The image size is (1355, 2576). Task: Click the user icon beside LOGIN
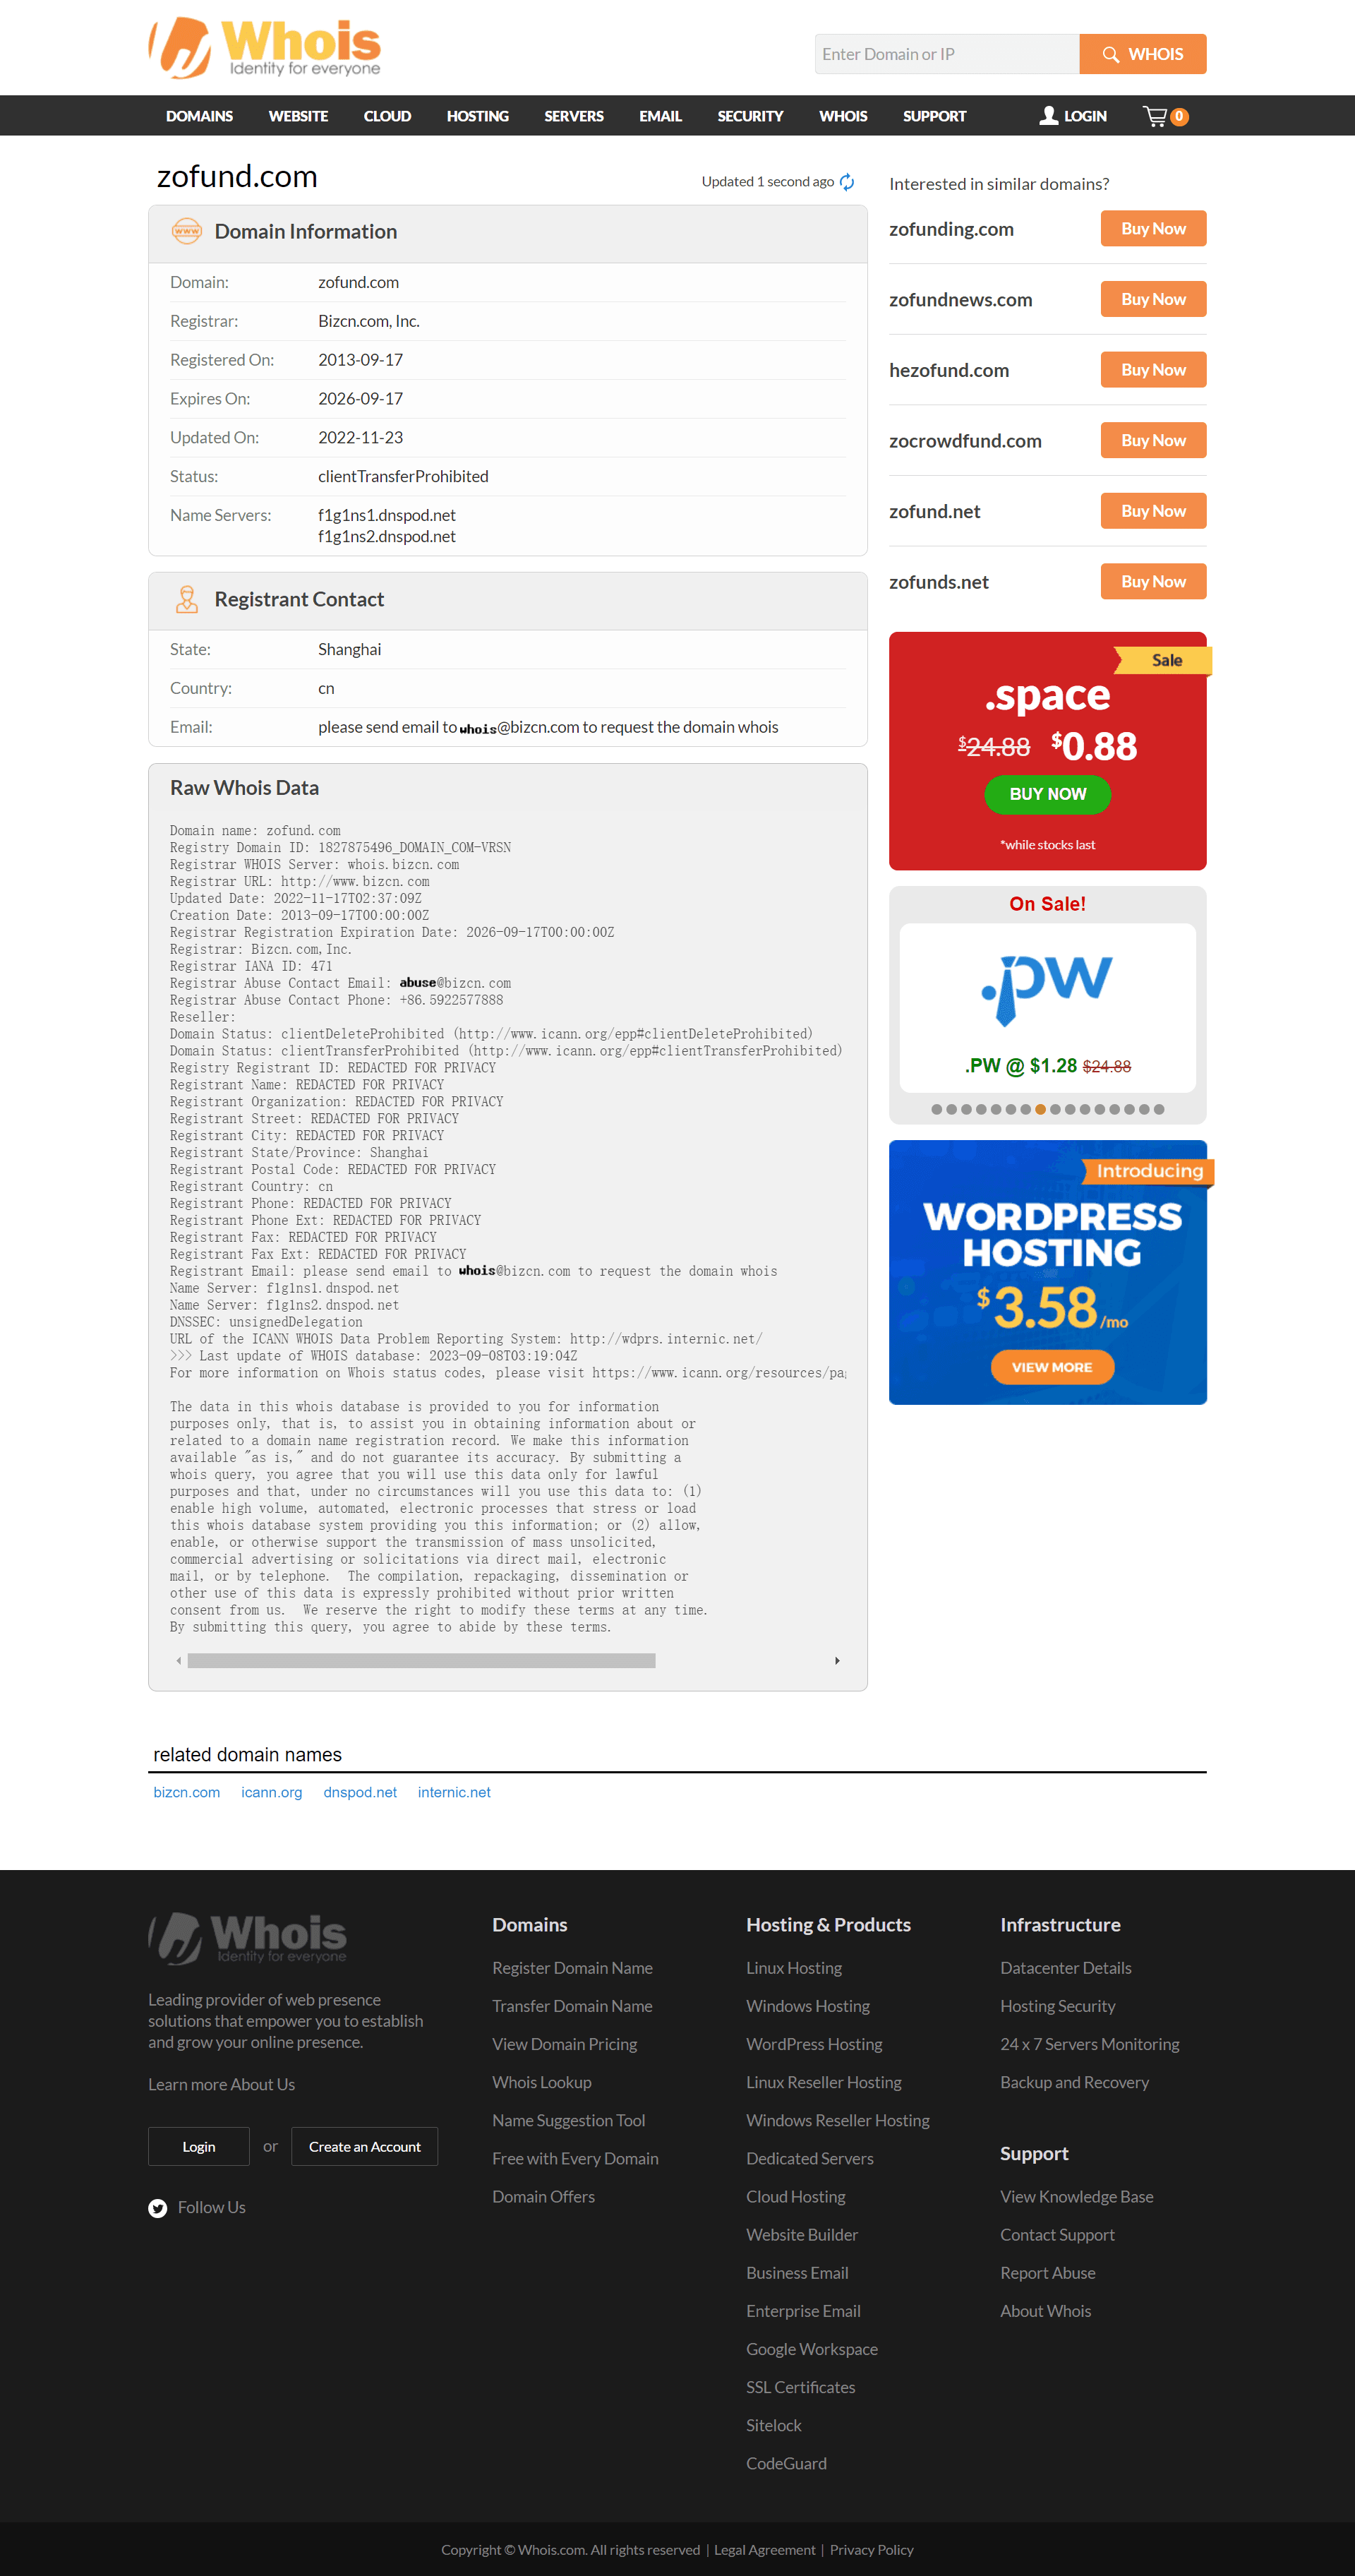[x=1048, y=116]
